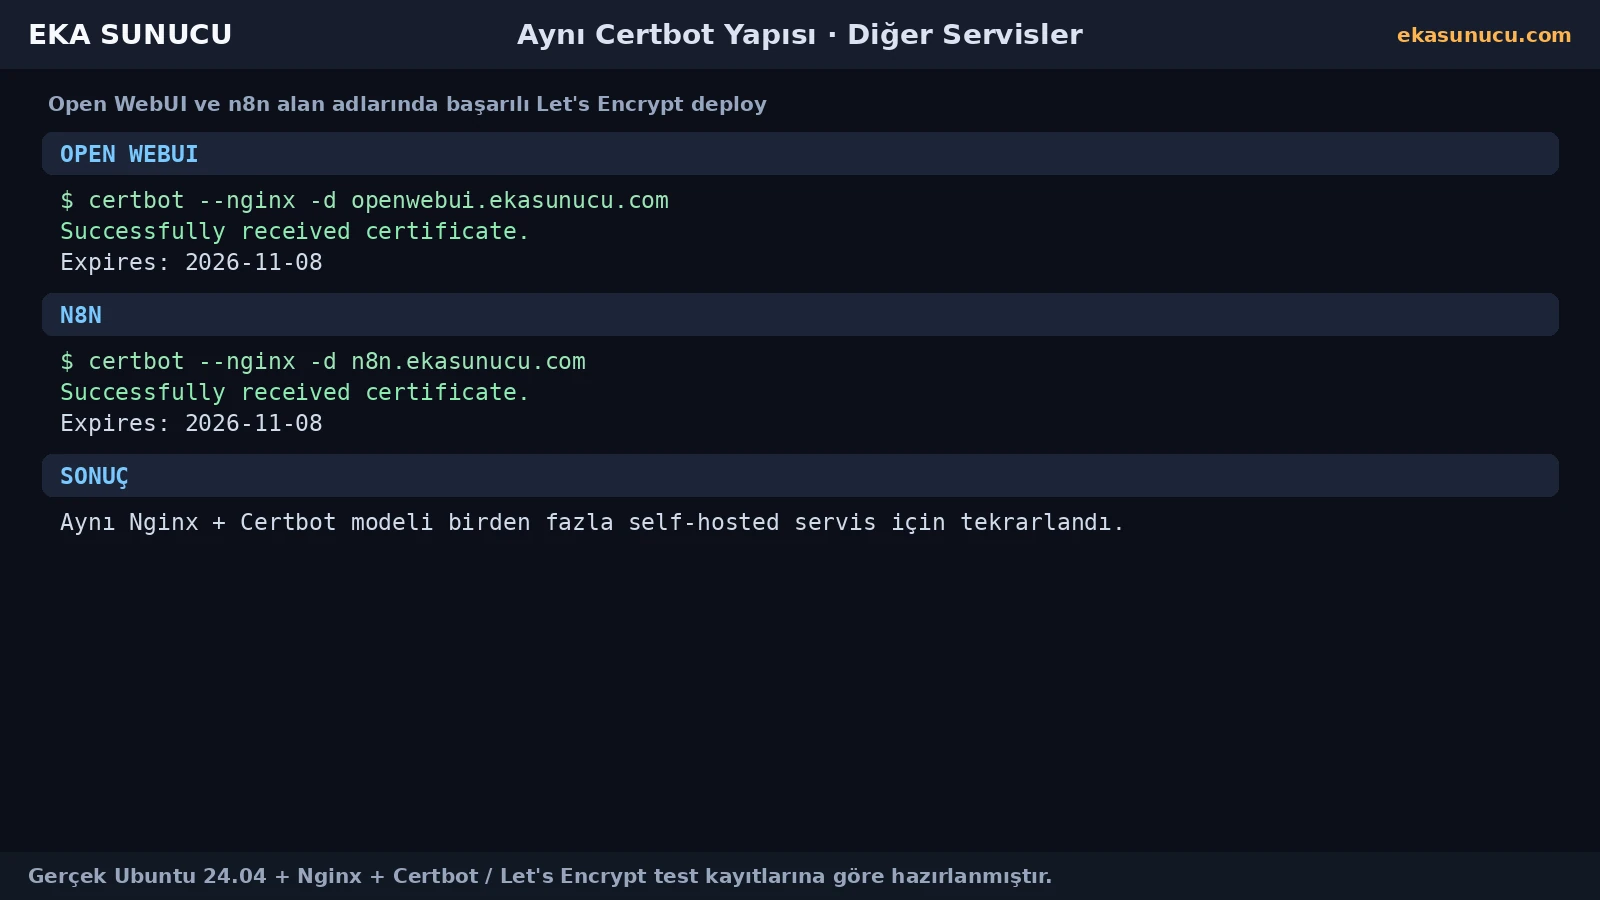Click the footer Ubuntu 24.04 note
1600x900 pixels.
click(x=540, y=876)
